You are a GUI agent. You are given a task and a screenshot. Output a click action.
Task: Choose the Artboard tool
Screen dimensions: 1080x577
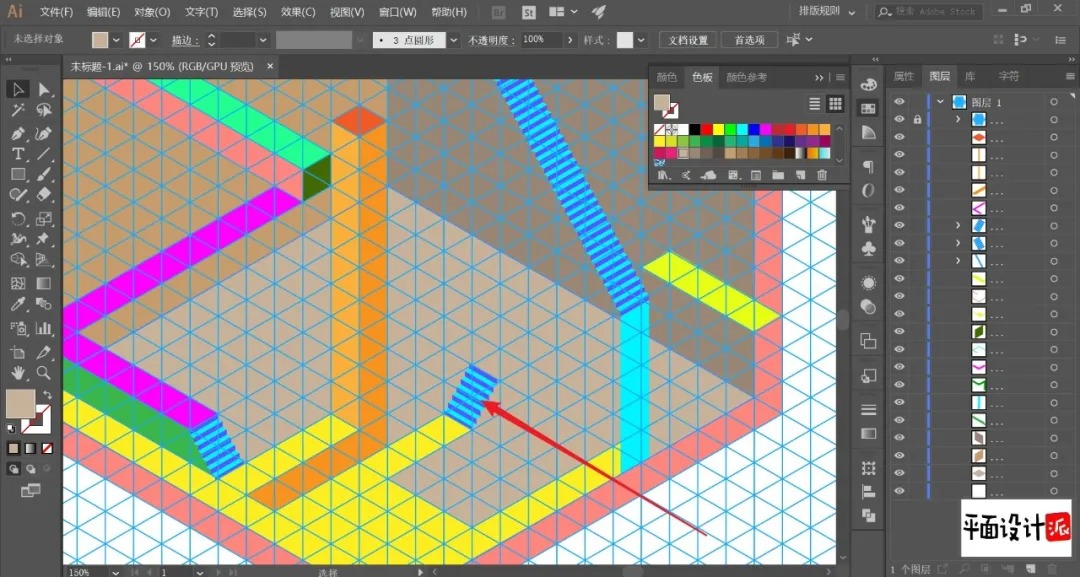[18, 352]
